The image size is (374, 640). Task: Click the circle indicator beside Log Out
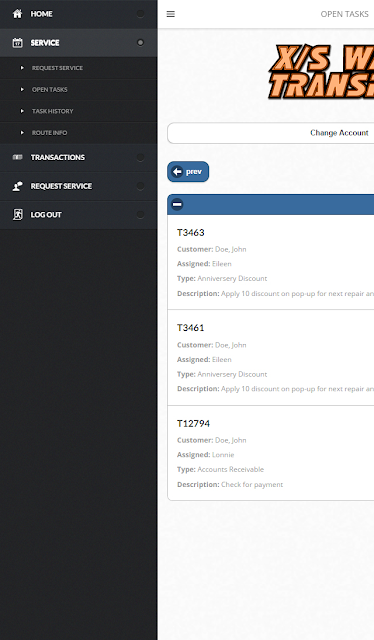140,215
